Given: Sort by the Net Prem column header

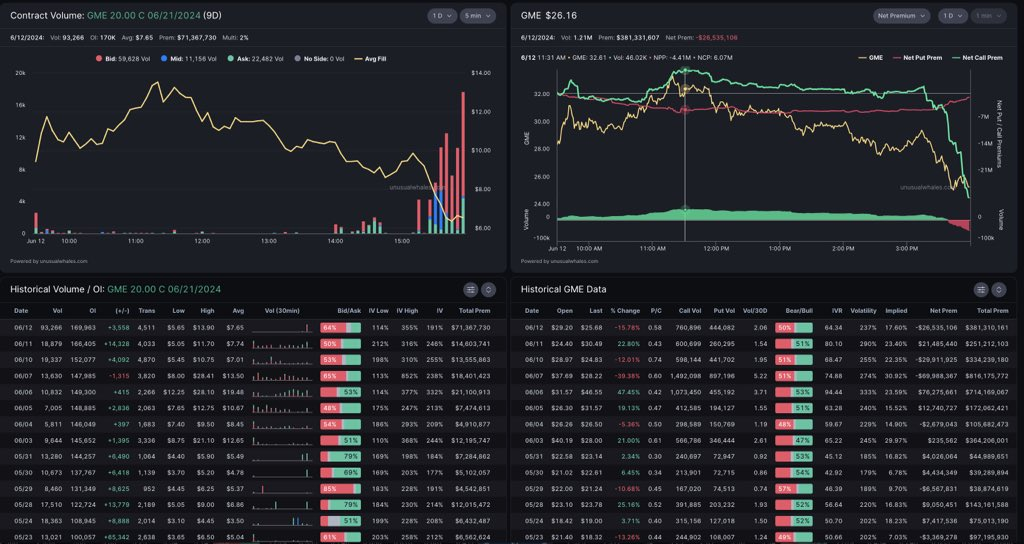Looking at the screenshot, I should [x=944, y=311].
